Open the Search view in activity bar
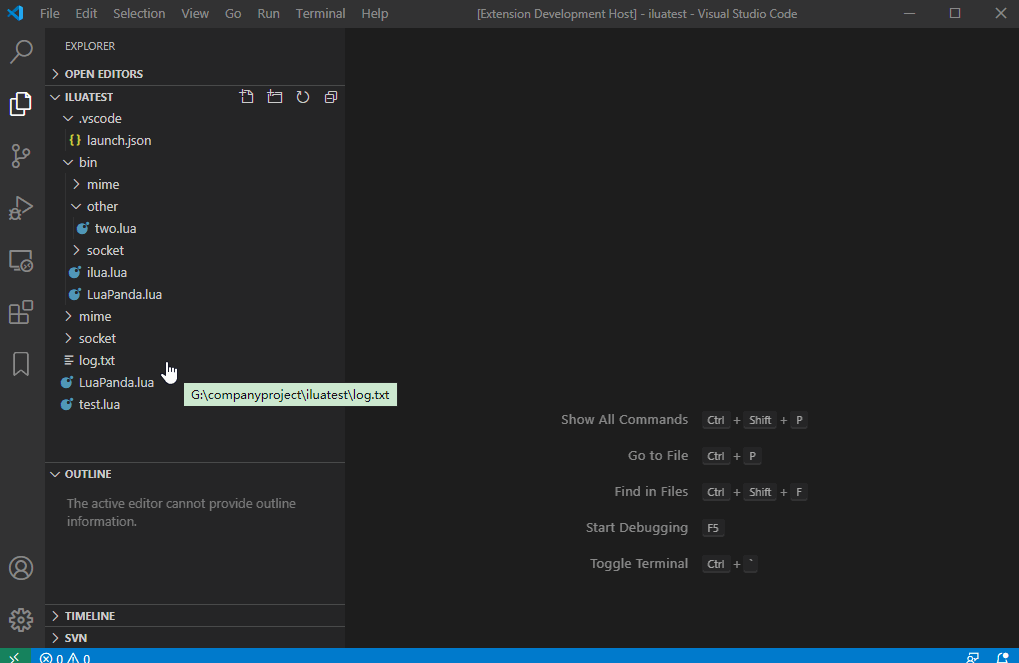The image size is (1019, 663). (21, 52)
